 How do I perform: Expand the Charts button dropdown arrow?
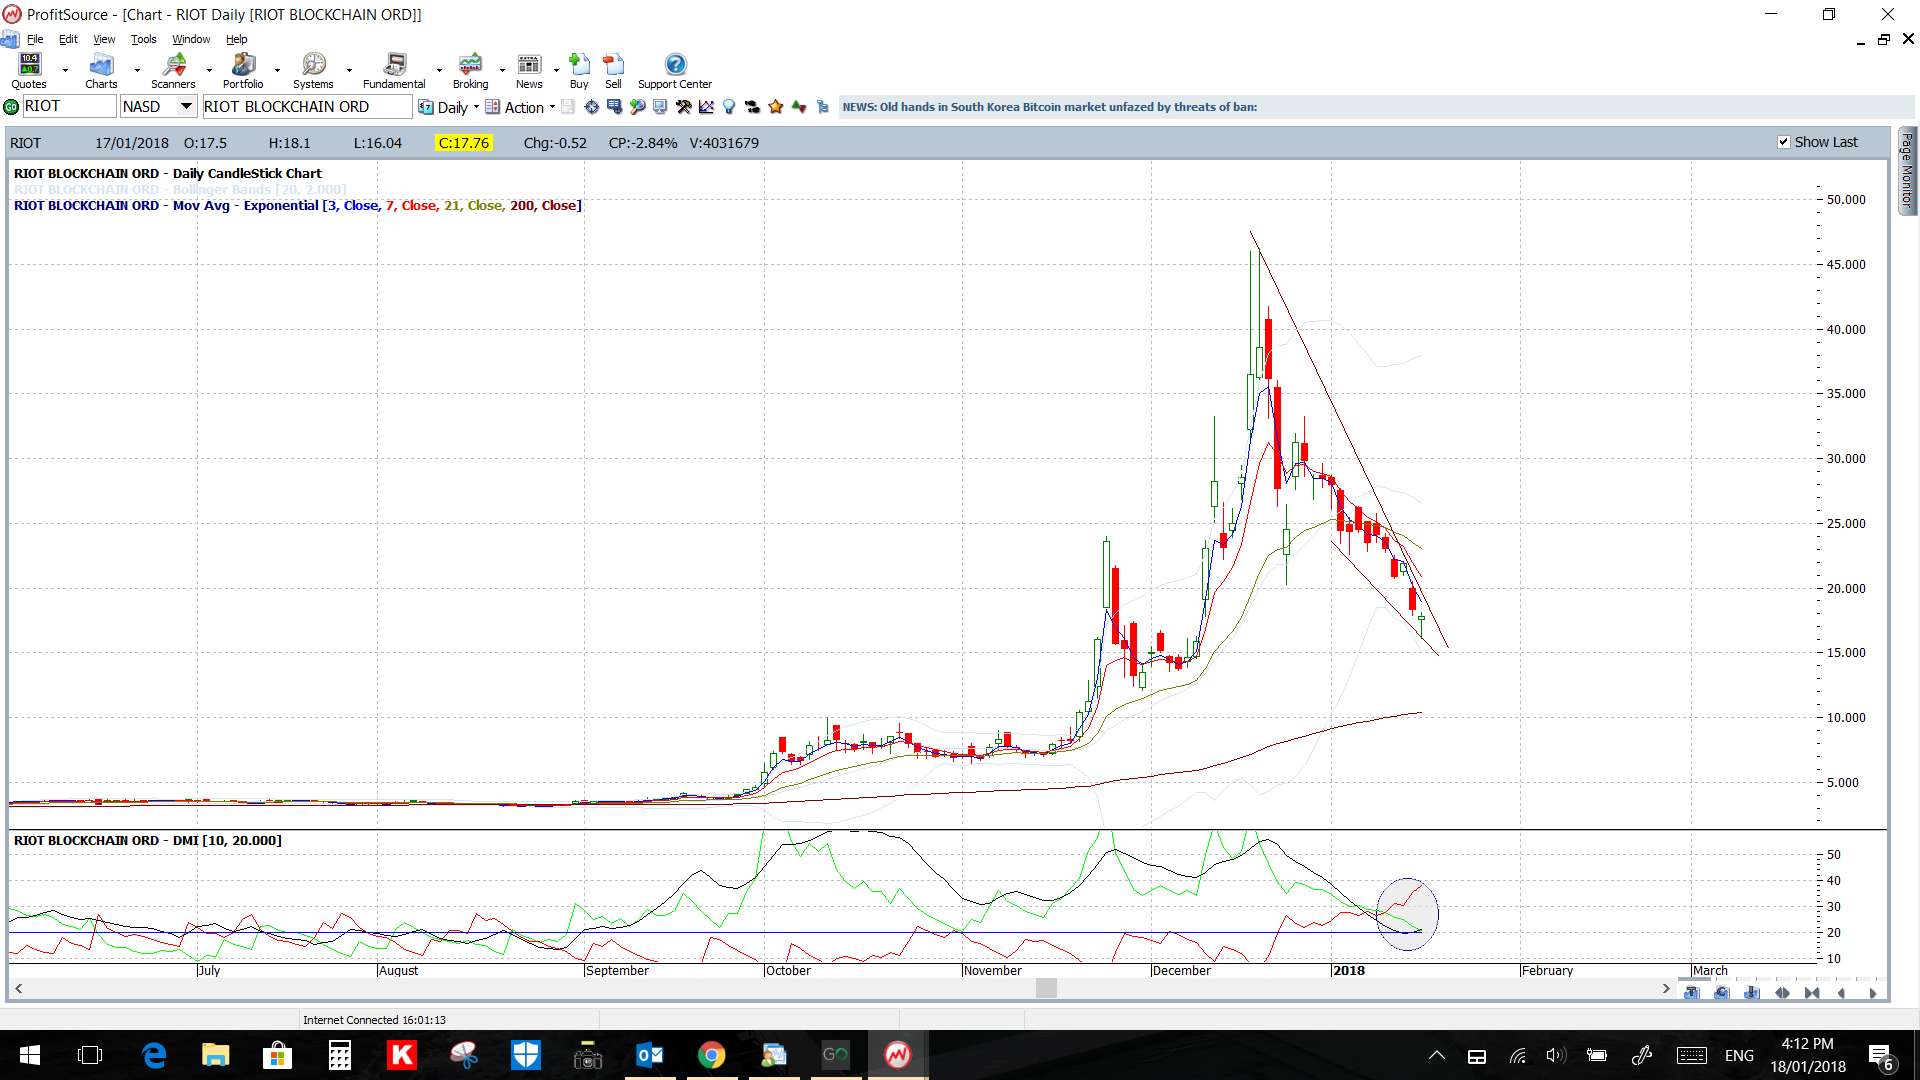(137, 70)
